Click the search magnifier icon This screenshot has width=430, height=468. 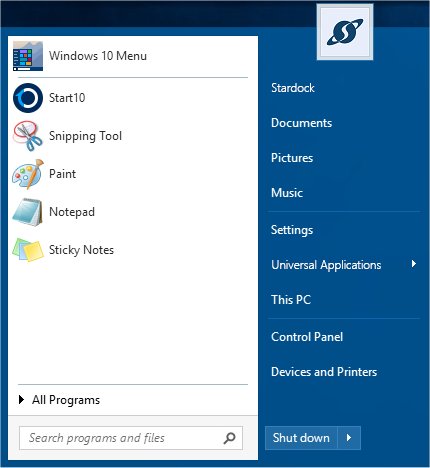click(x=229, y=438)
